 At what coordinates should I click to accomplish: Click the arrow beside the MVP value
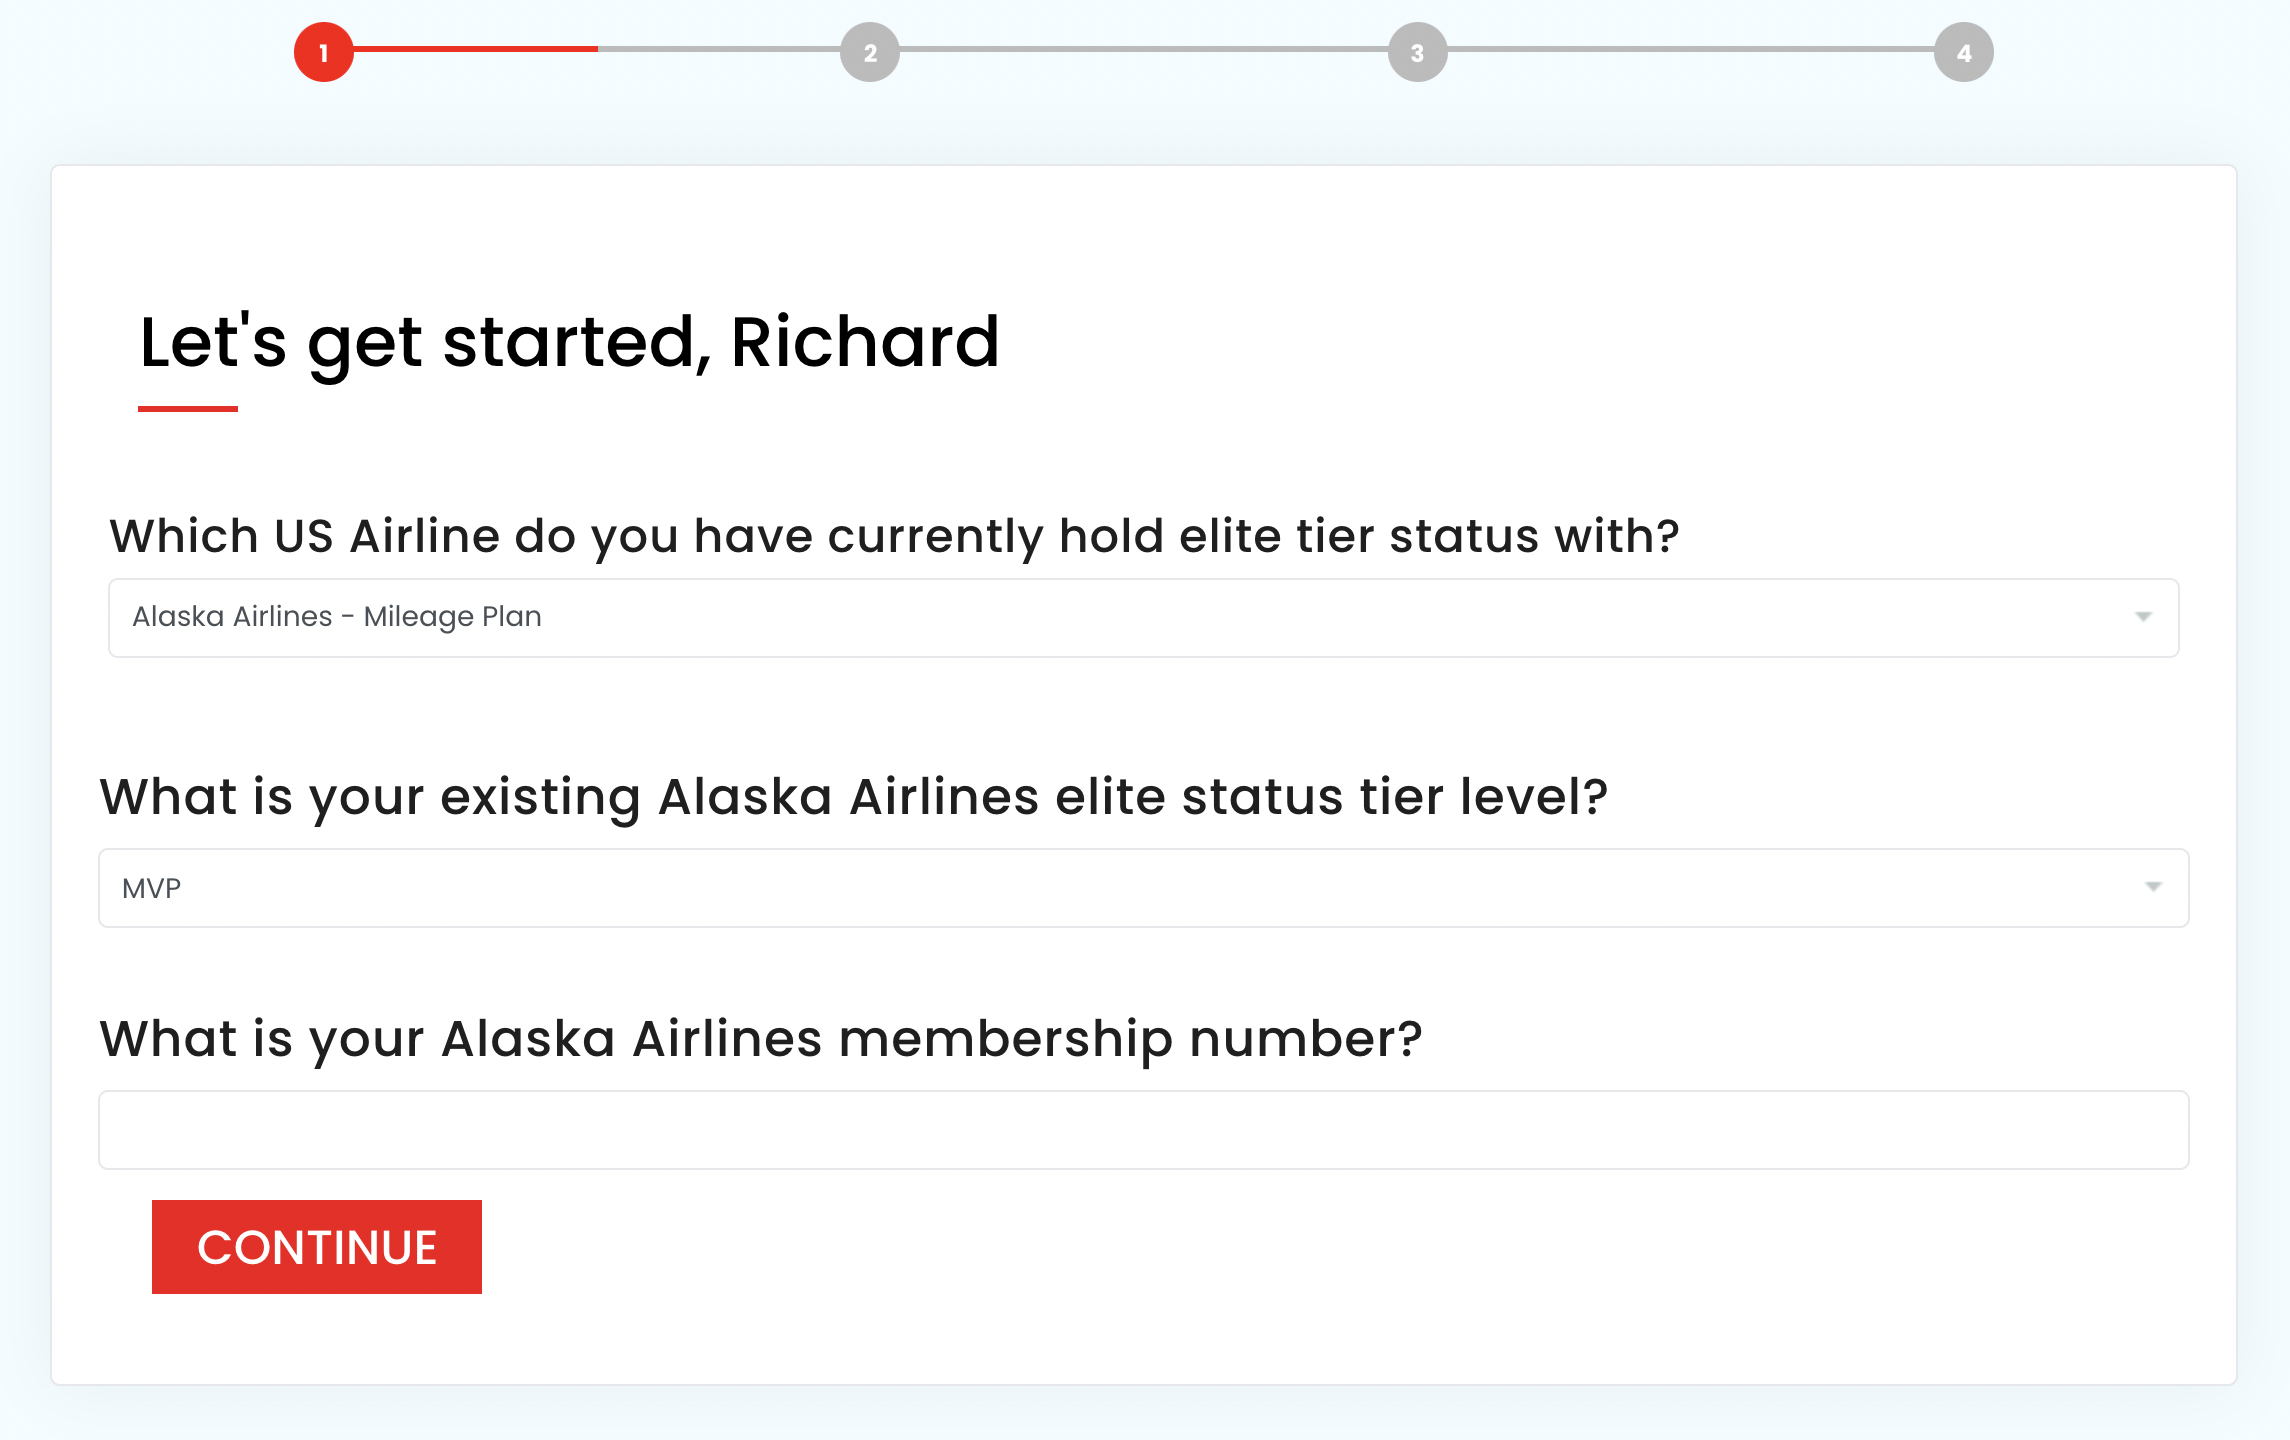(x=2153, y=888)
